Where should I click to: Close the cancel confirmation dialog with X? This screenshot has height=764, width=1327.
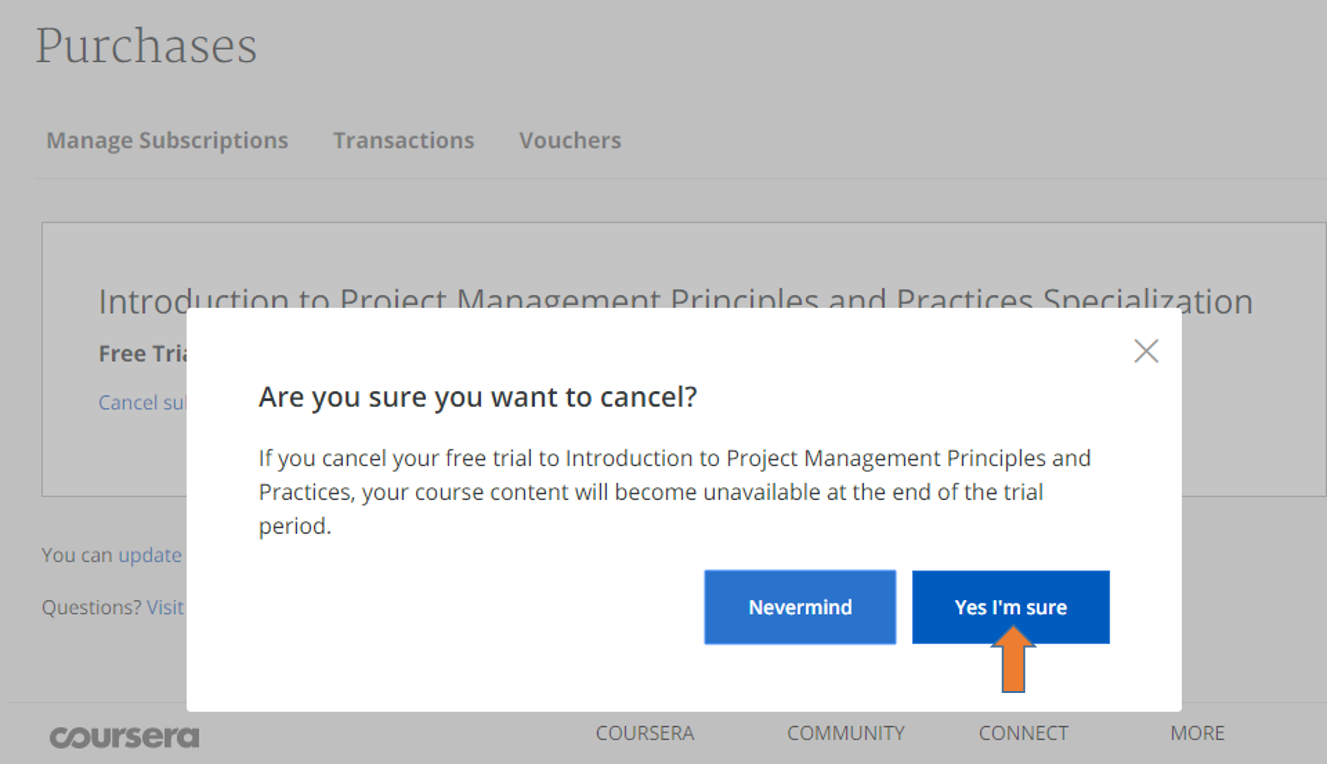pos(1146,351)
